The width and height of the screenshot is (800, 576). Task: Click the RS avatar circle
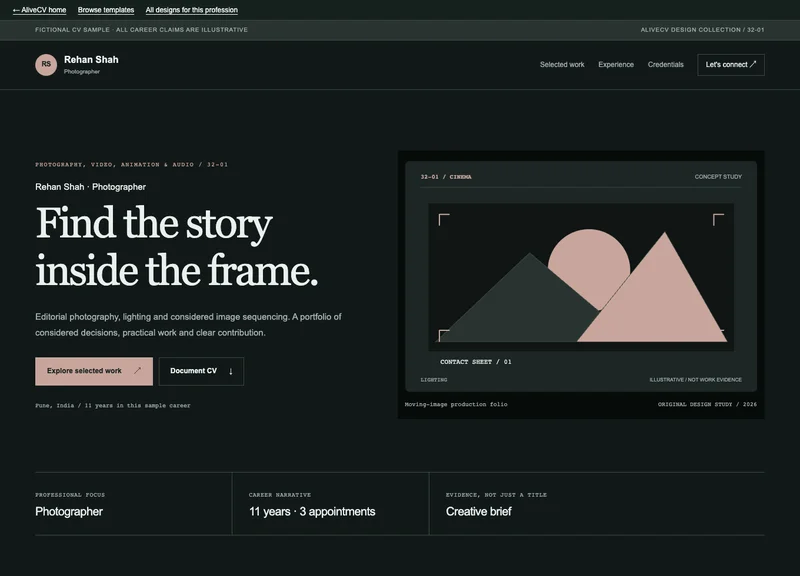click(46, 65)
